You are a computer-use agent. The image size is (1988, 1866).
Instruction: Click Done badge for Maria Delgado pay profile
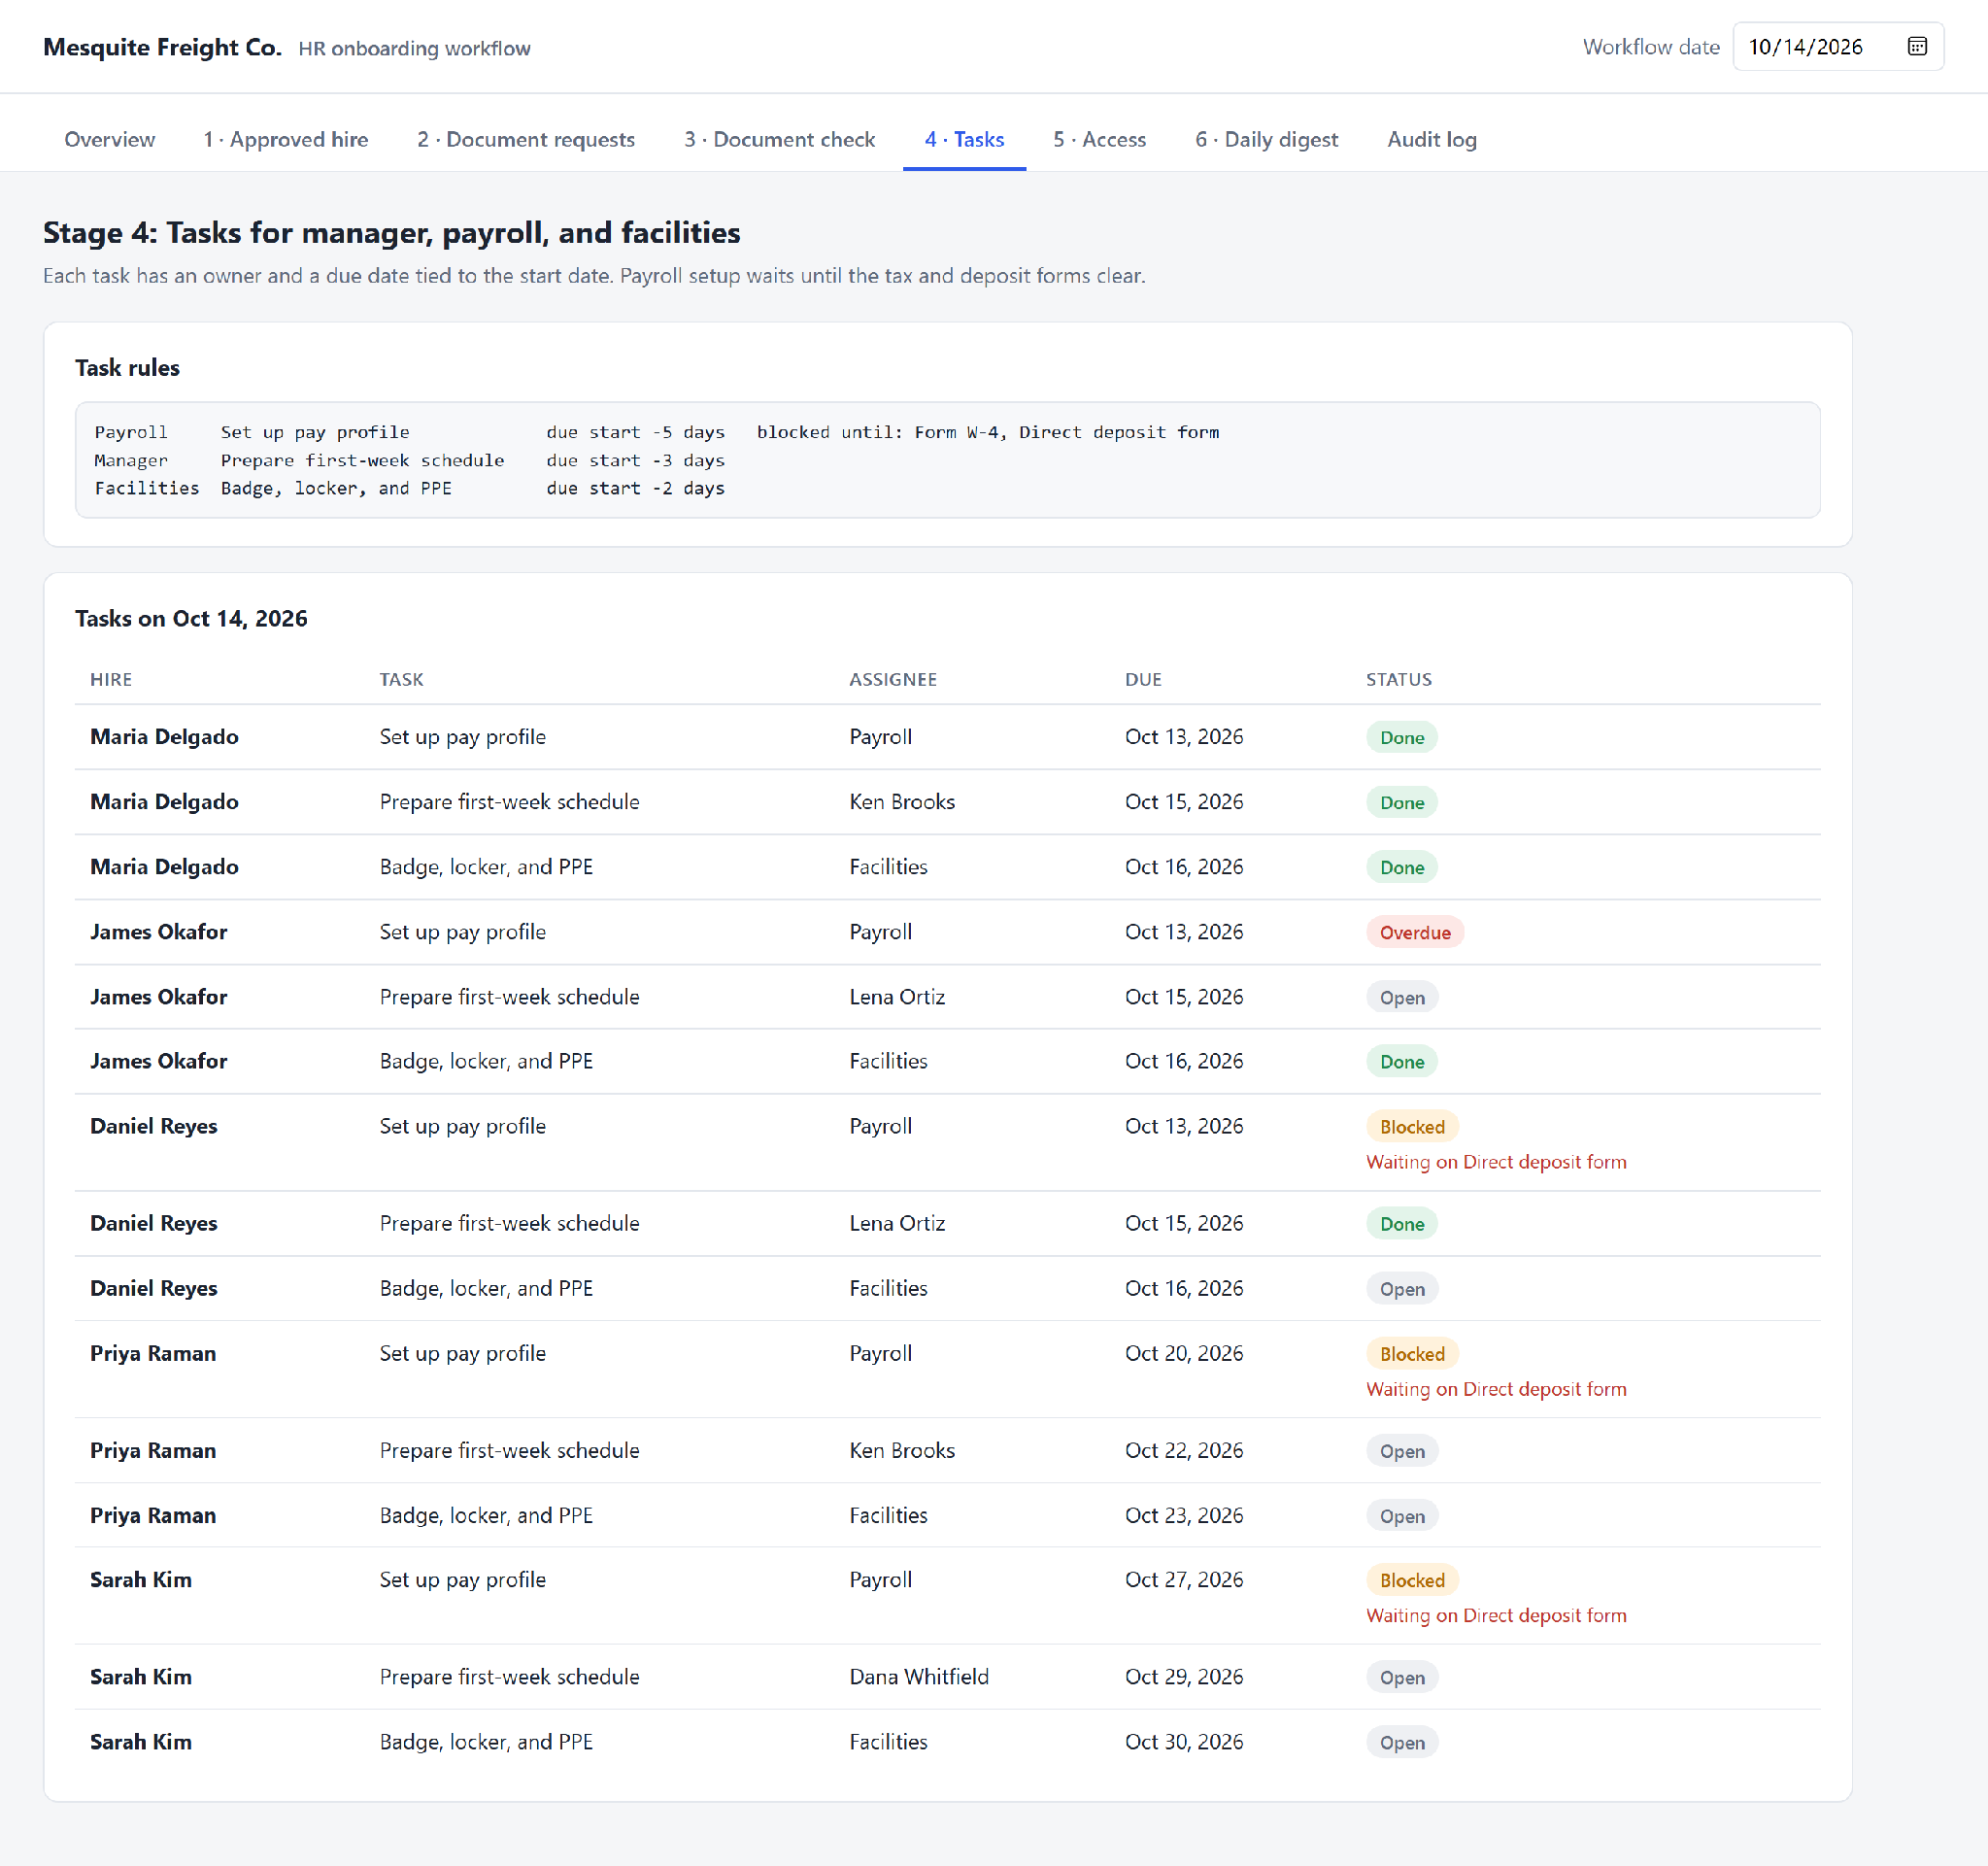(x=1401, y=737)
